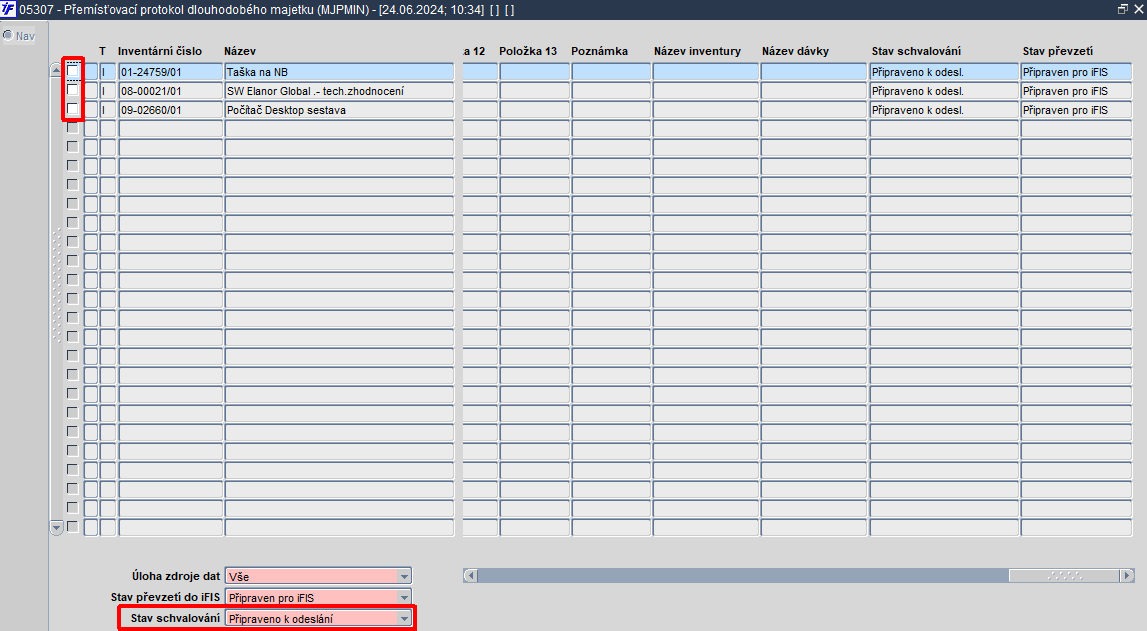Screen dimensions: 1147x631
Task: Click Stav převzetí cell of Taška na NB row
Action: tap(1076, 72)
